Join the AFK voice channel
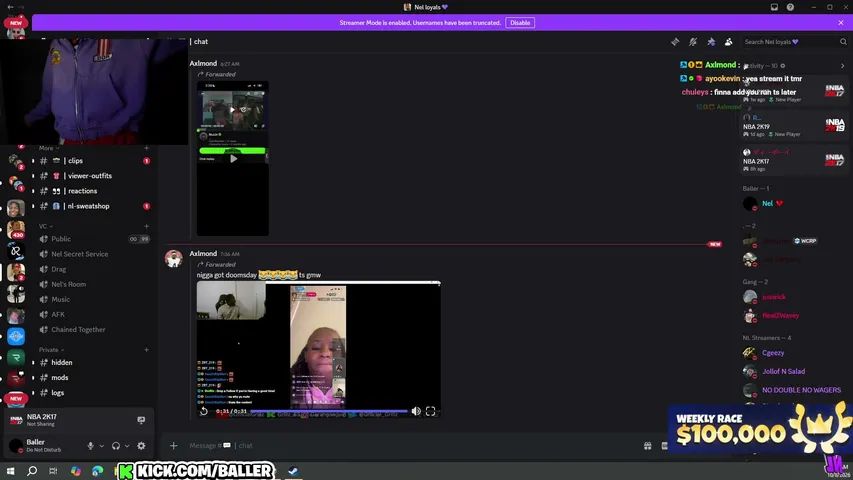This screenshot has width=853, height=480. click(58, 315)
